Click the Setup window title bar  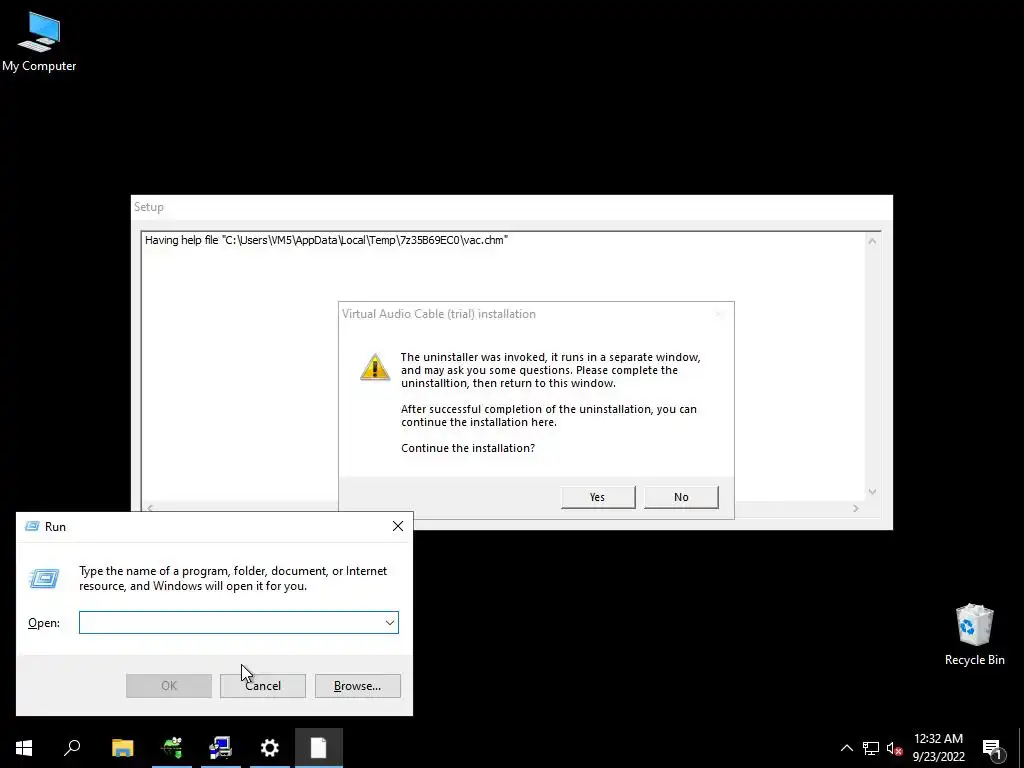(x=511, y=207)
